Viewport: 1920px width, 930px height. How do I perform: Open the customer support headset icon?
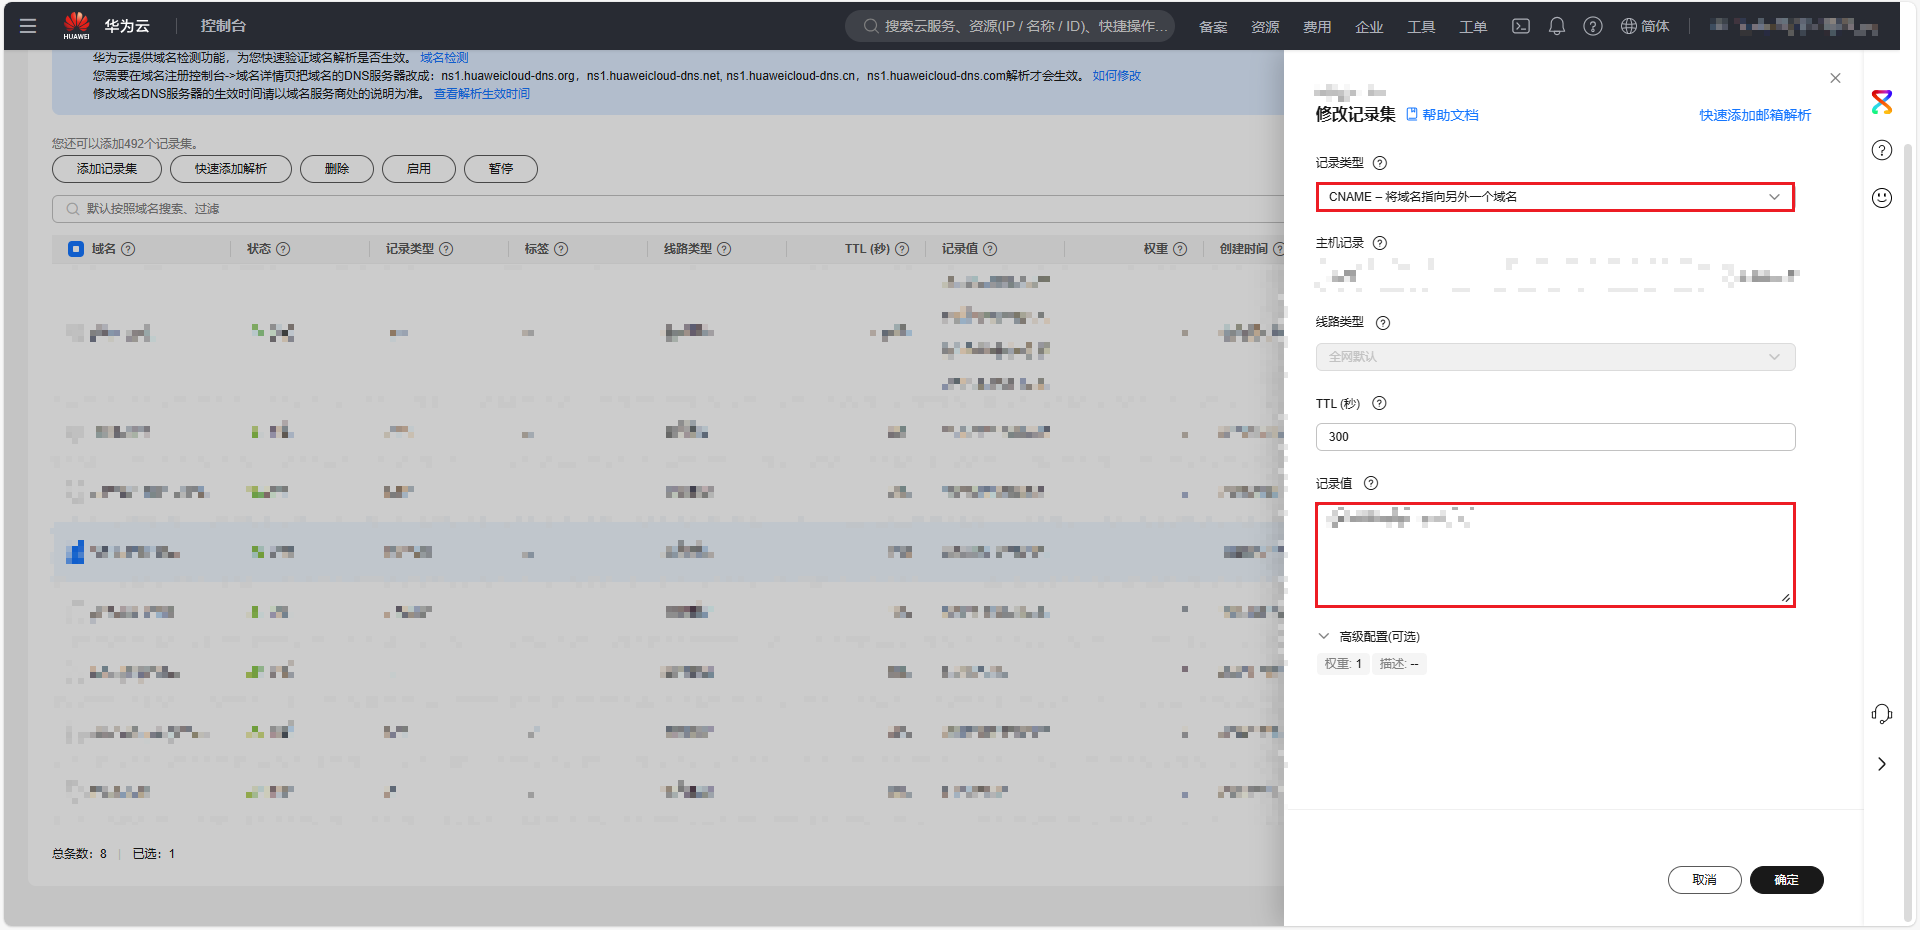[x=1883, y=714]
